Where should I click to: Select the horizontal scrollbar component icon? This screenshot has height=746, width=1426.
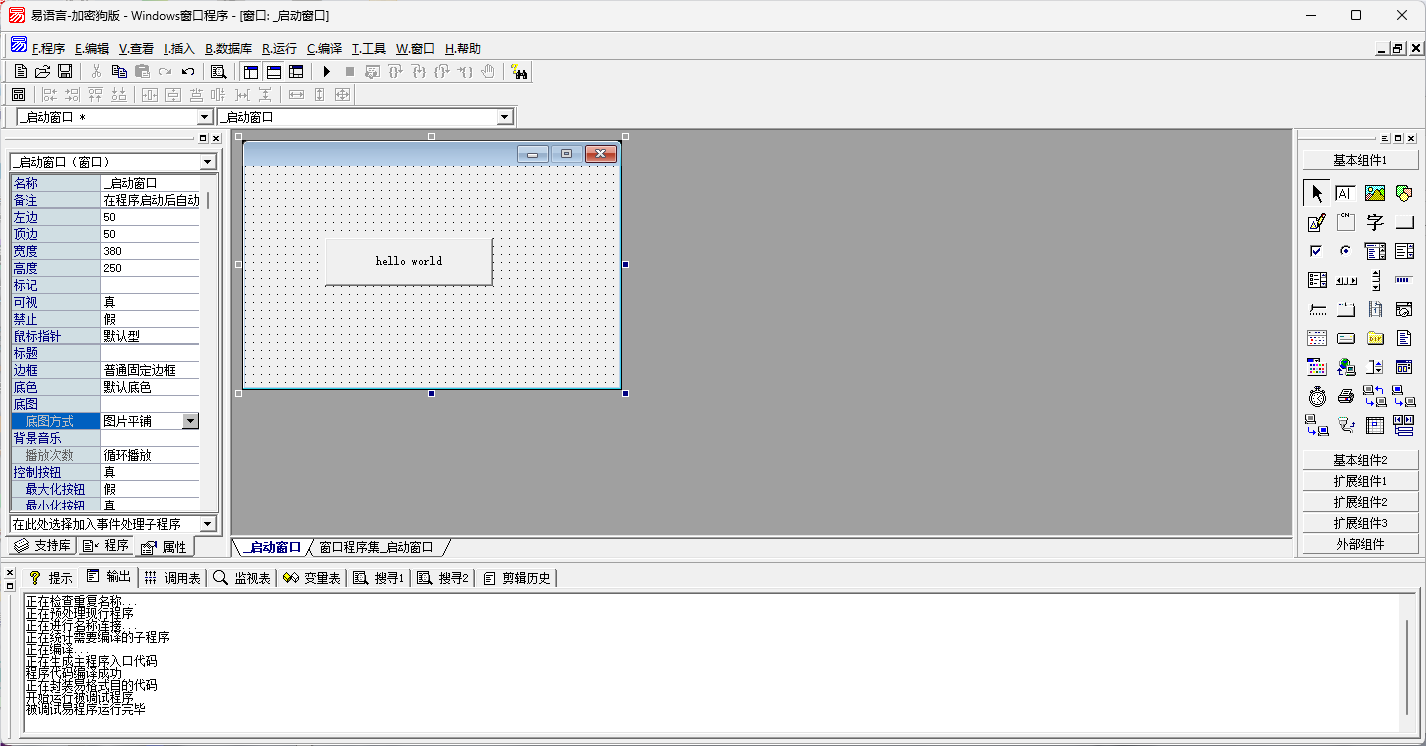[1345, 280]
